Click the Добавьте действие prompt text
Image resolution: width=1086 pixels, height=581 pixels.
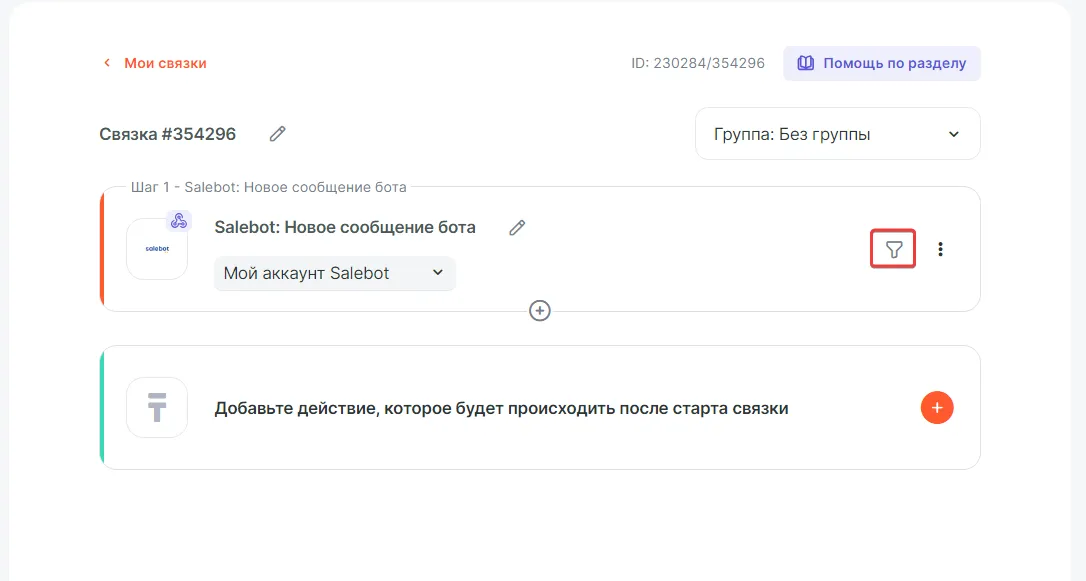501,408
